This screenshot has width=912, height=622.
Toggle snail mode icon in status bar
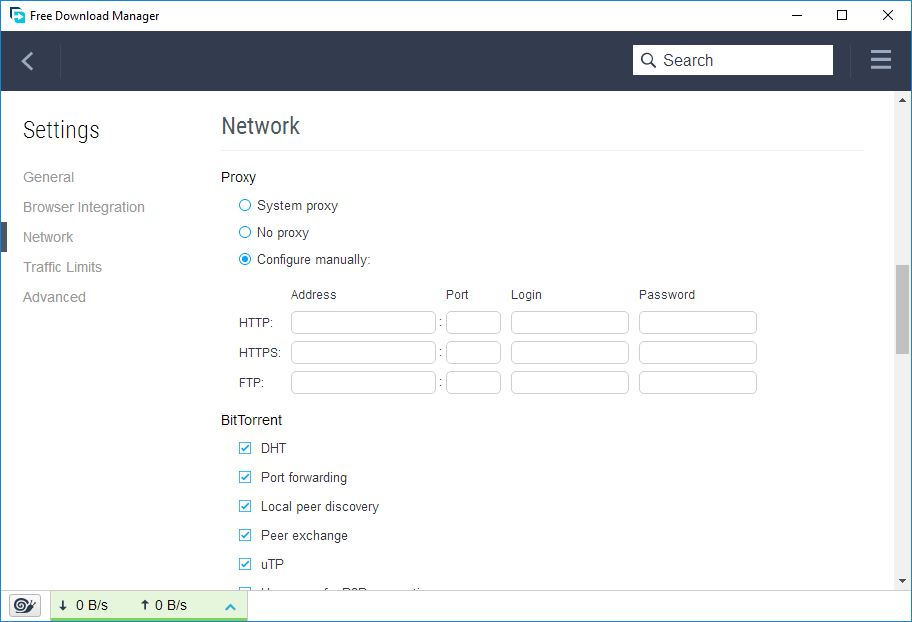tap(25, 606)
